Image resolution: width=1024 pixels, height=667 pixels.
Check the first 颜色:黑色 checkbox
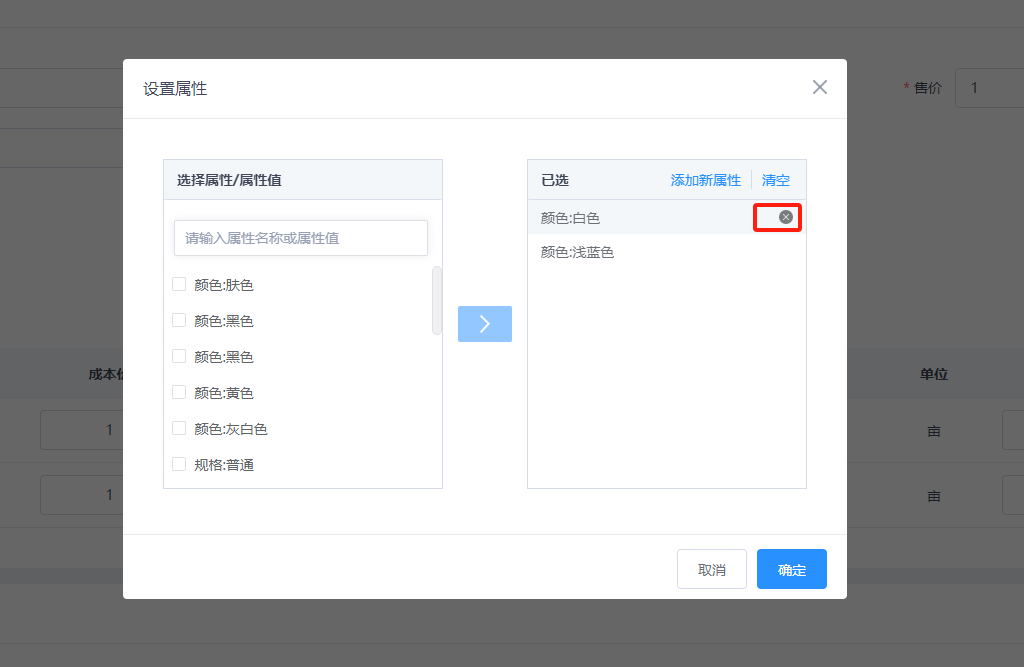(179, 320)
